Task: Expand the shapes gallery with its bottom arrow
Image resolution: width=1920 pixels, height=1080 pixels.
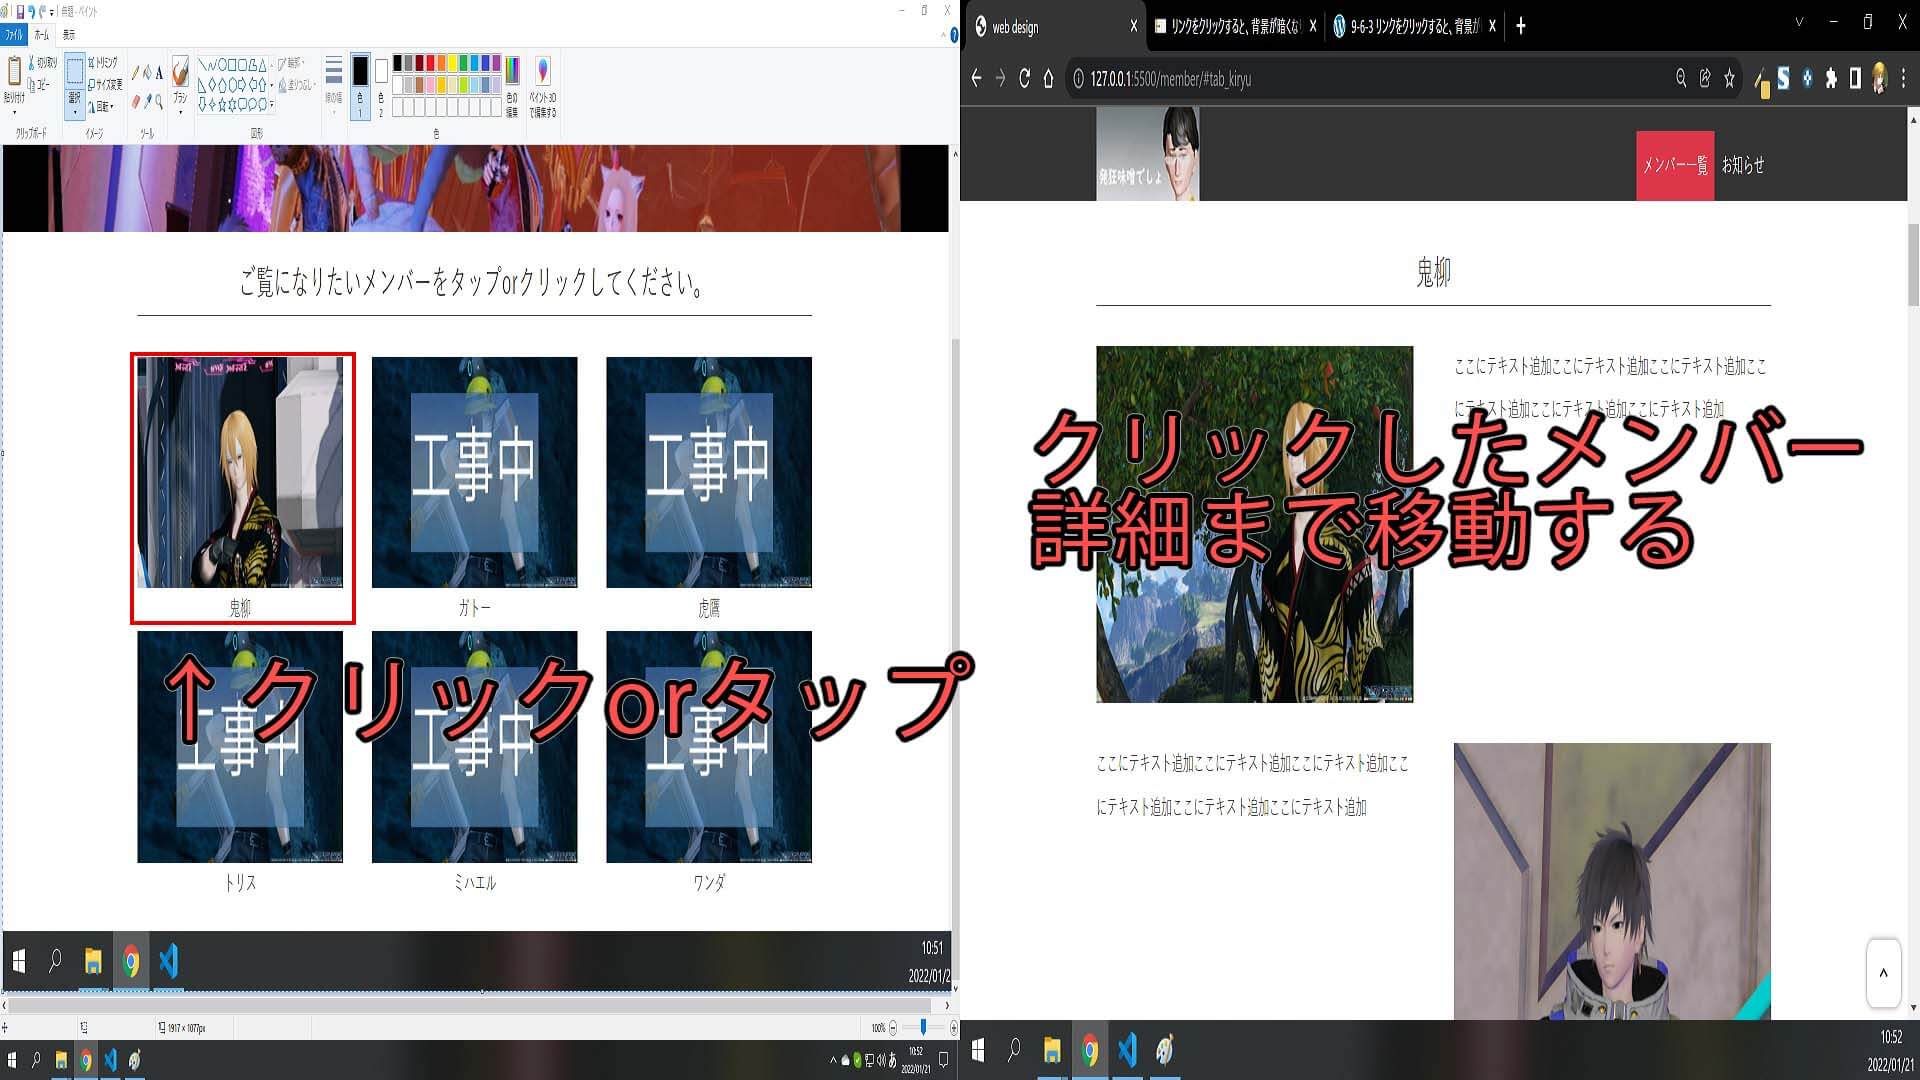Action: (272, 104)
